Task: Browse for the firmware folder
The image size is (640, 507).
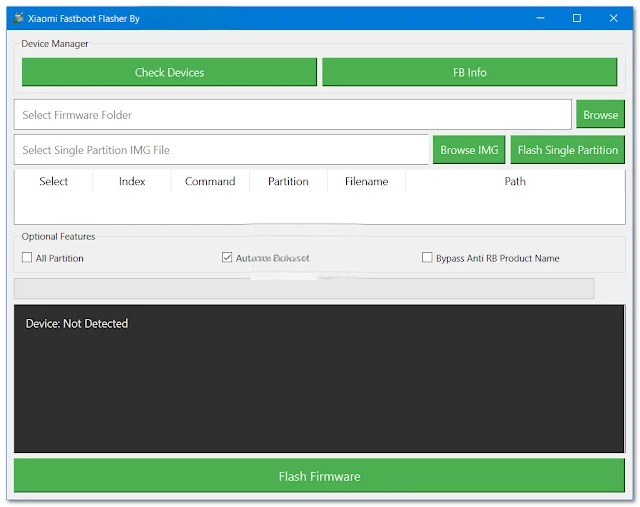Action: [600, 114]
